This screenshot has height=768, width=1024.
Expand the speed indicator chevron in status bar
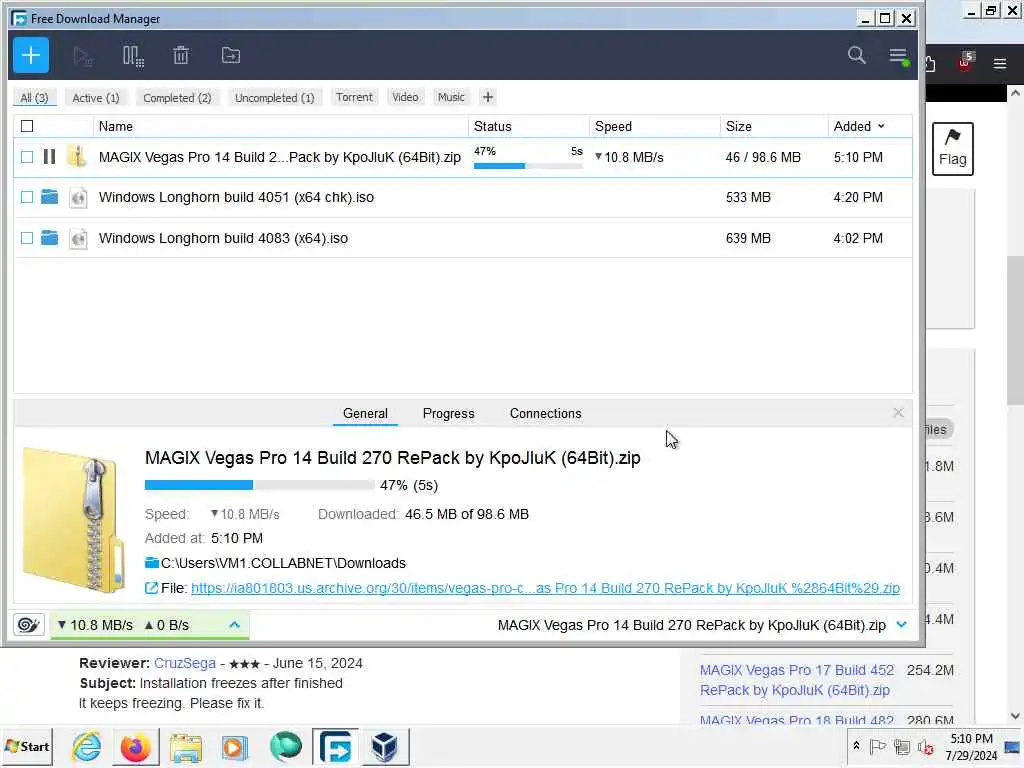pos(234,625)
